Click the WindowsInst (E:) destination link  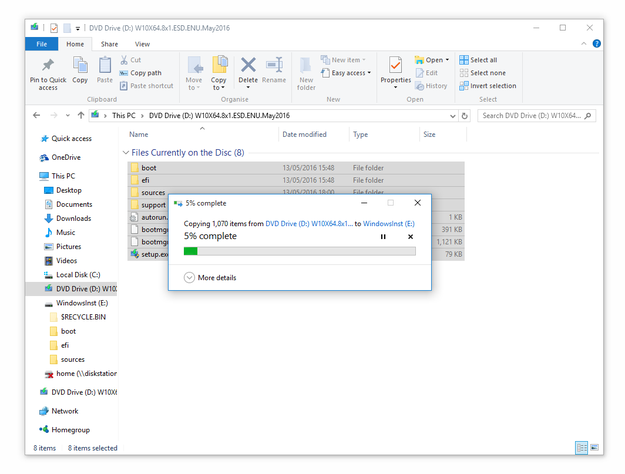pos(389,224)
